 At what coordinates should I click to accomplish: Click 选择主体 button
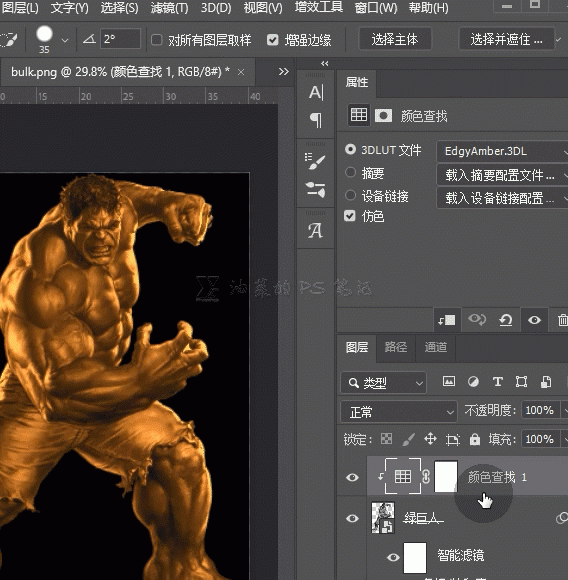pyautogui.click(x=395, y=39)
